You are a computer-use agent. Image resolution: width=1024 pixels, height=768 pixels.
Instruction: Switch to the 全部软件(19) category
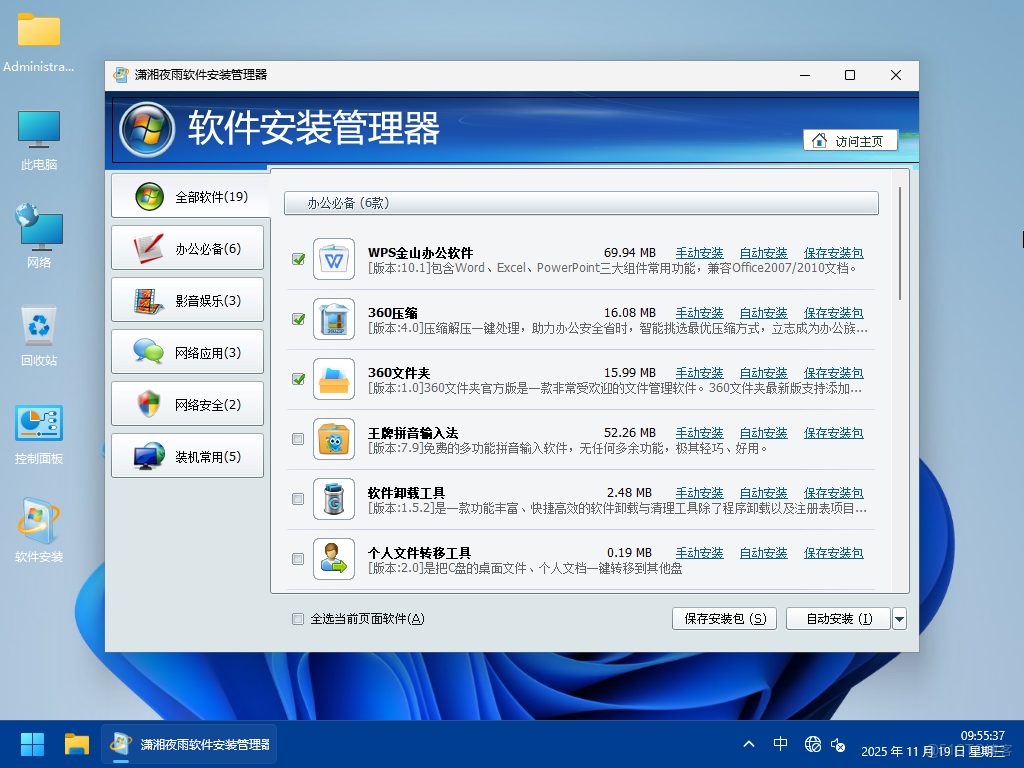(x=188, y=195)
